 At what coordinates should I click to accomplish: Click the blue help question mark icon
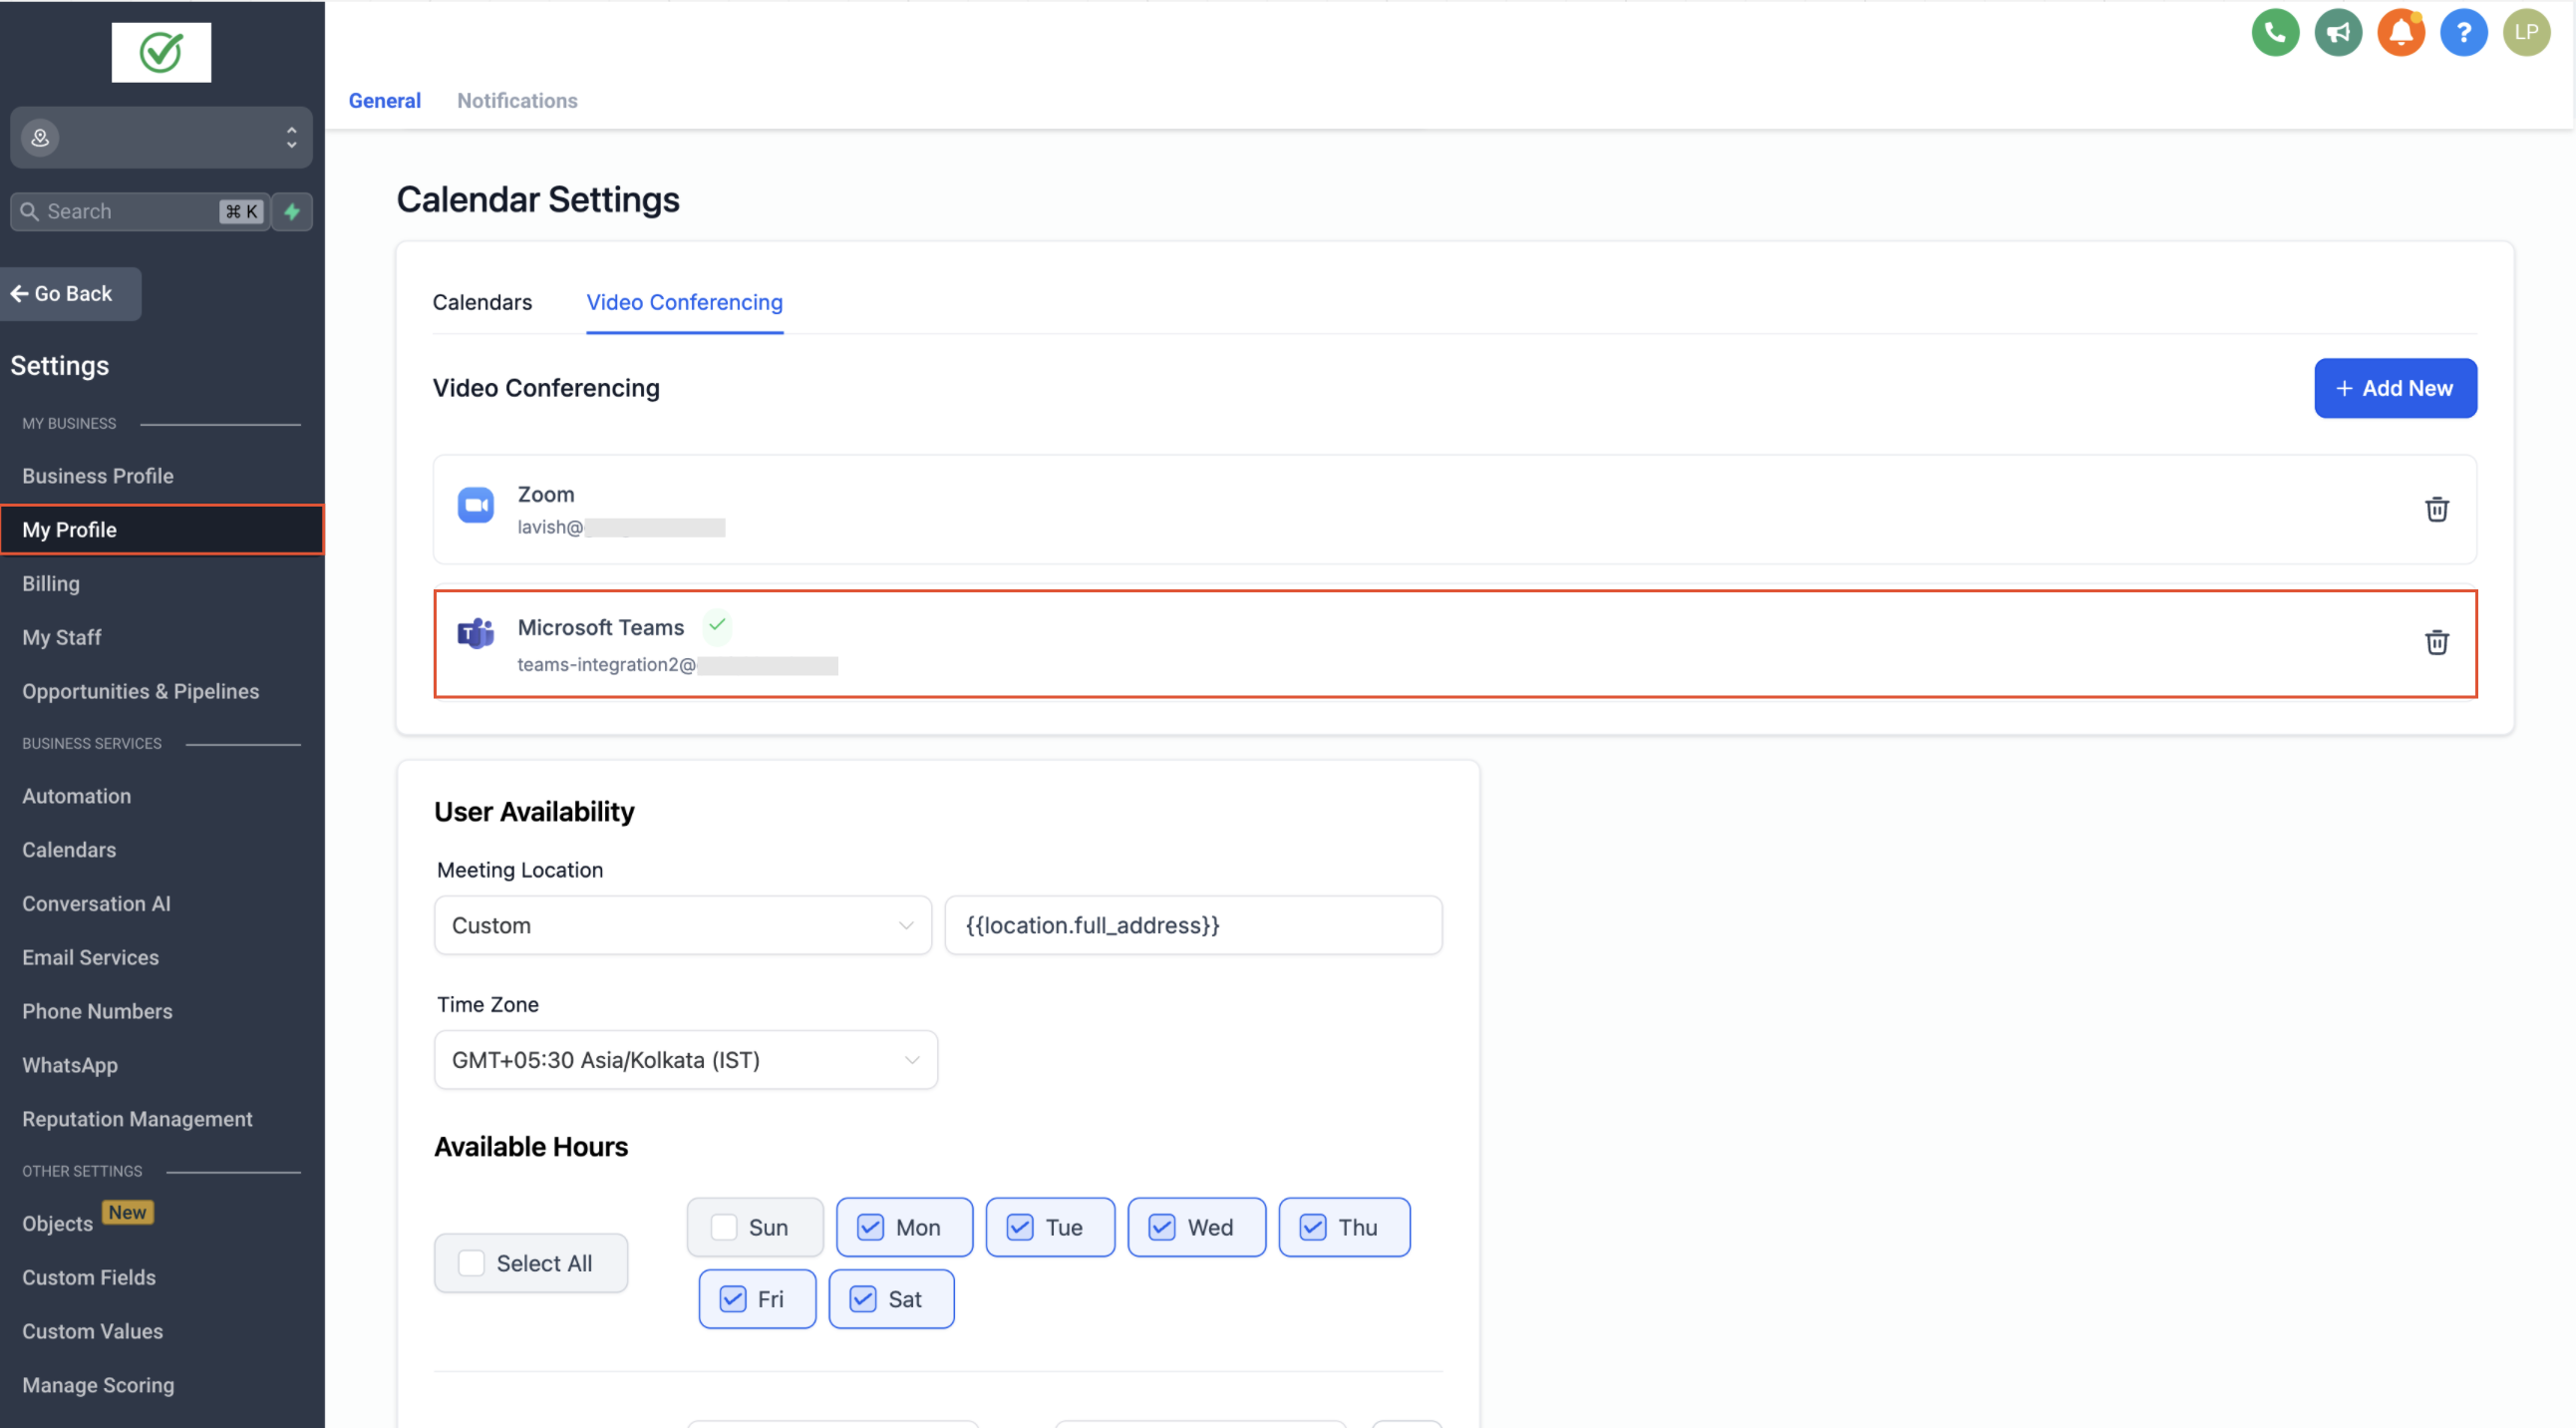tap(2463, 32)
